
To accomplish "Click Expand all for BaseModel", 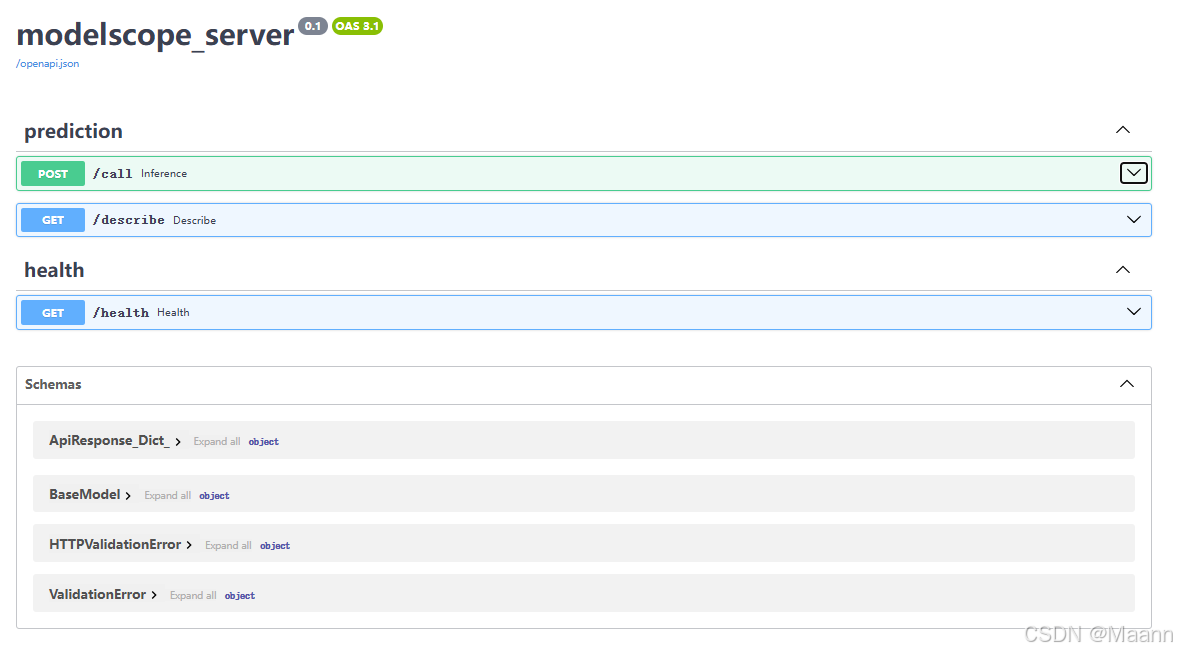I will pos(167,494).
